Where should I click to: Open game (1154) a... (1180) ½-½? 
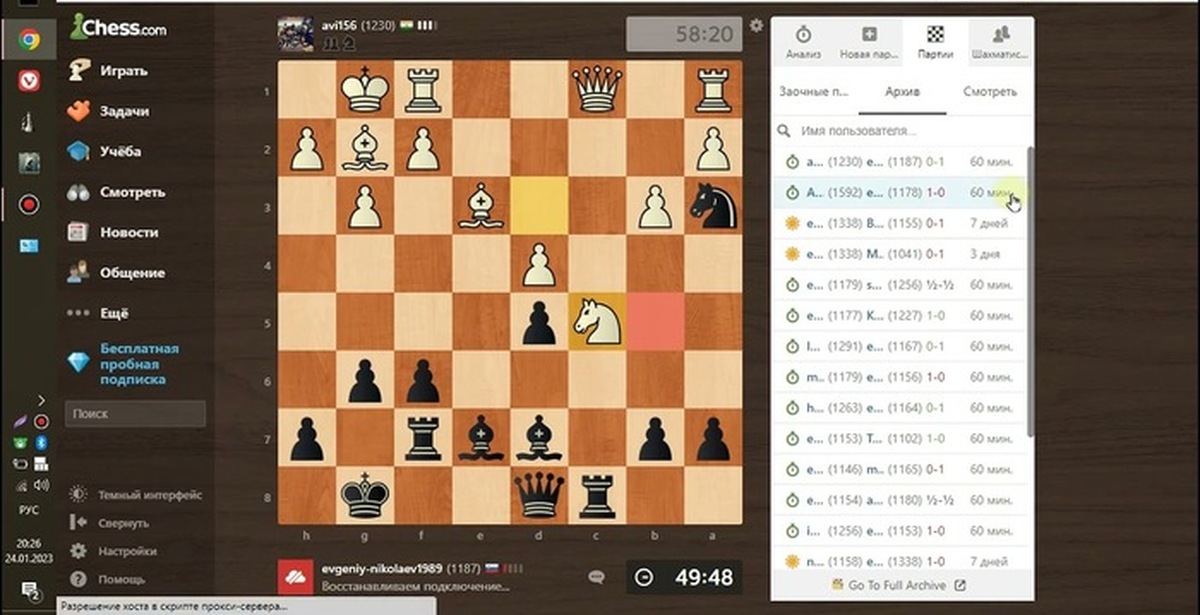coord(900,501)
